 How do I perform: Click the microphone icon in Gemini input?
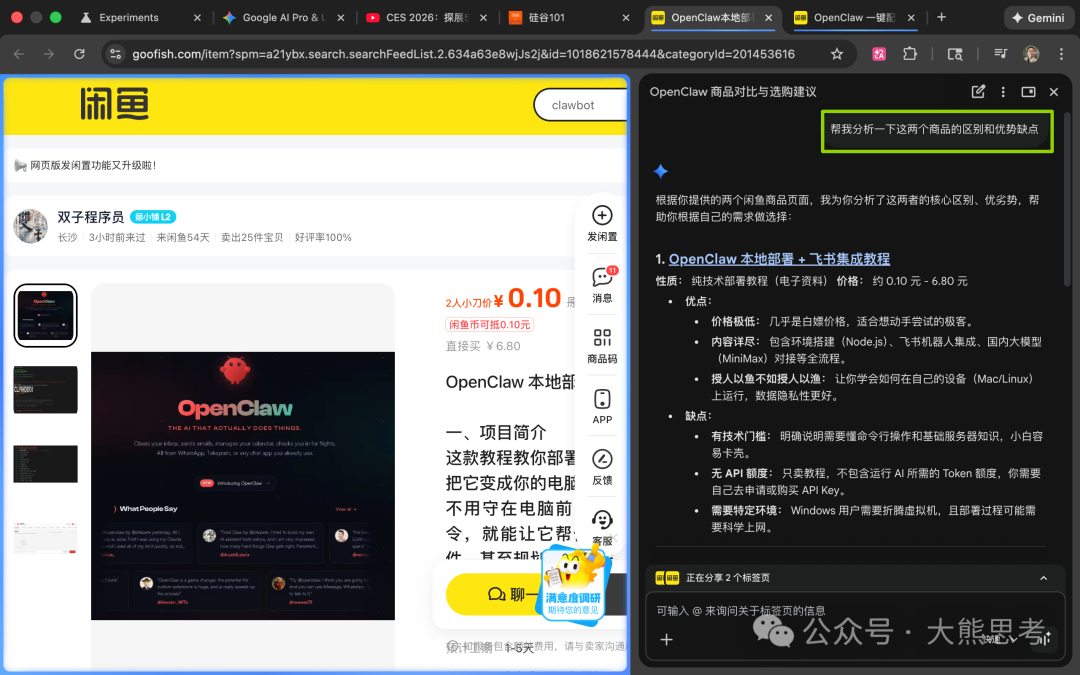coord(1041,637)
